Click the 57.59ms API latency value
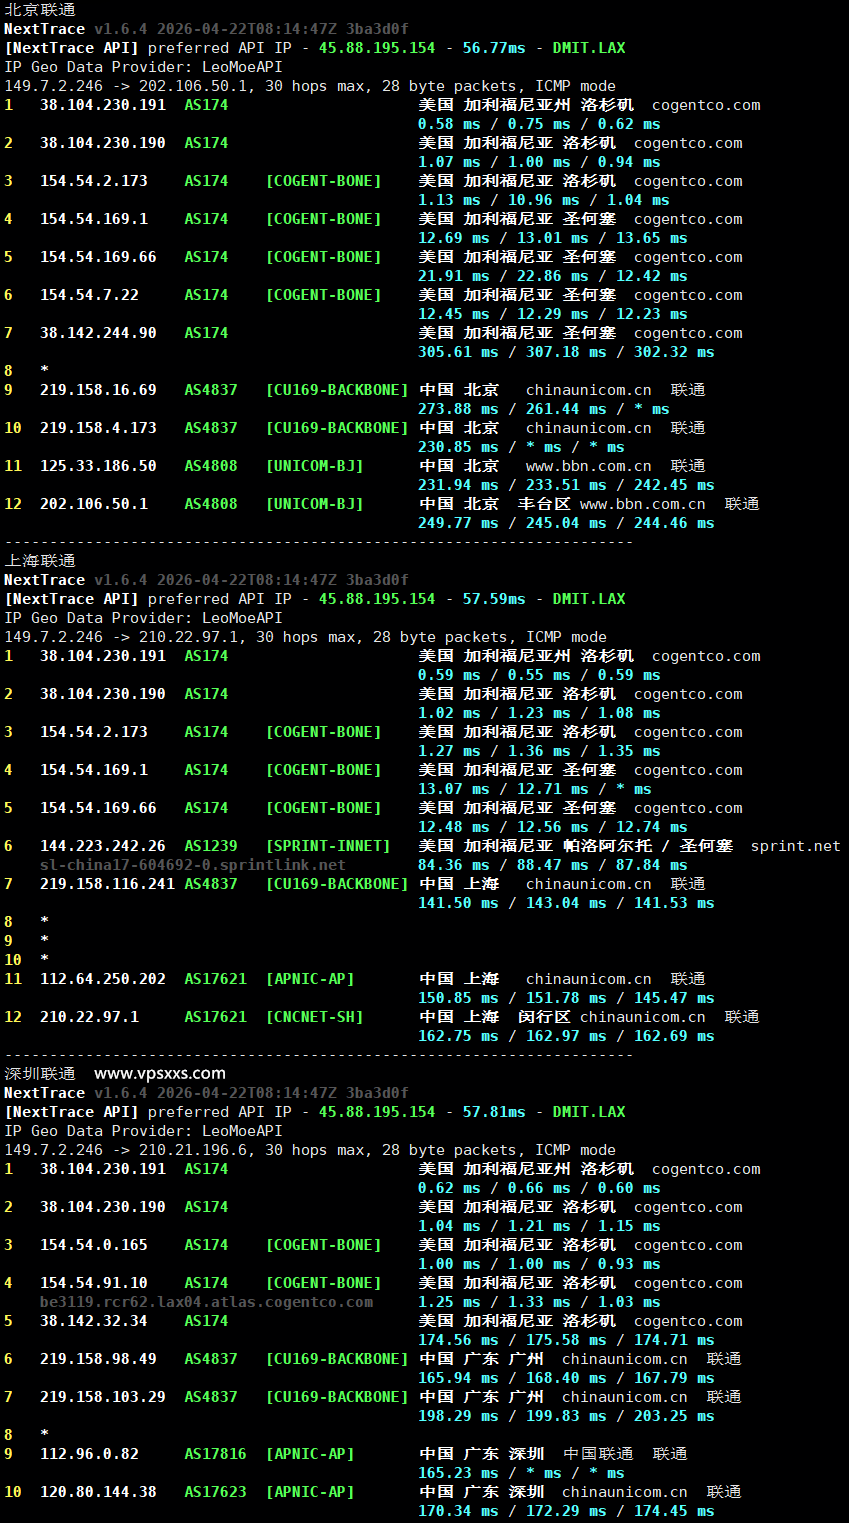This screenshot has height=1523, width=849. coord(494,599)
